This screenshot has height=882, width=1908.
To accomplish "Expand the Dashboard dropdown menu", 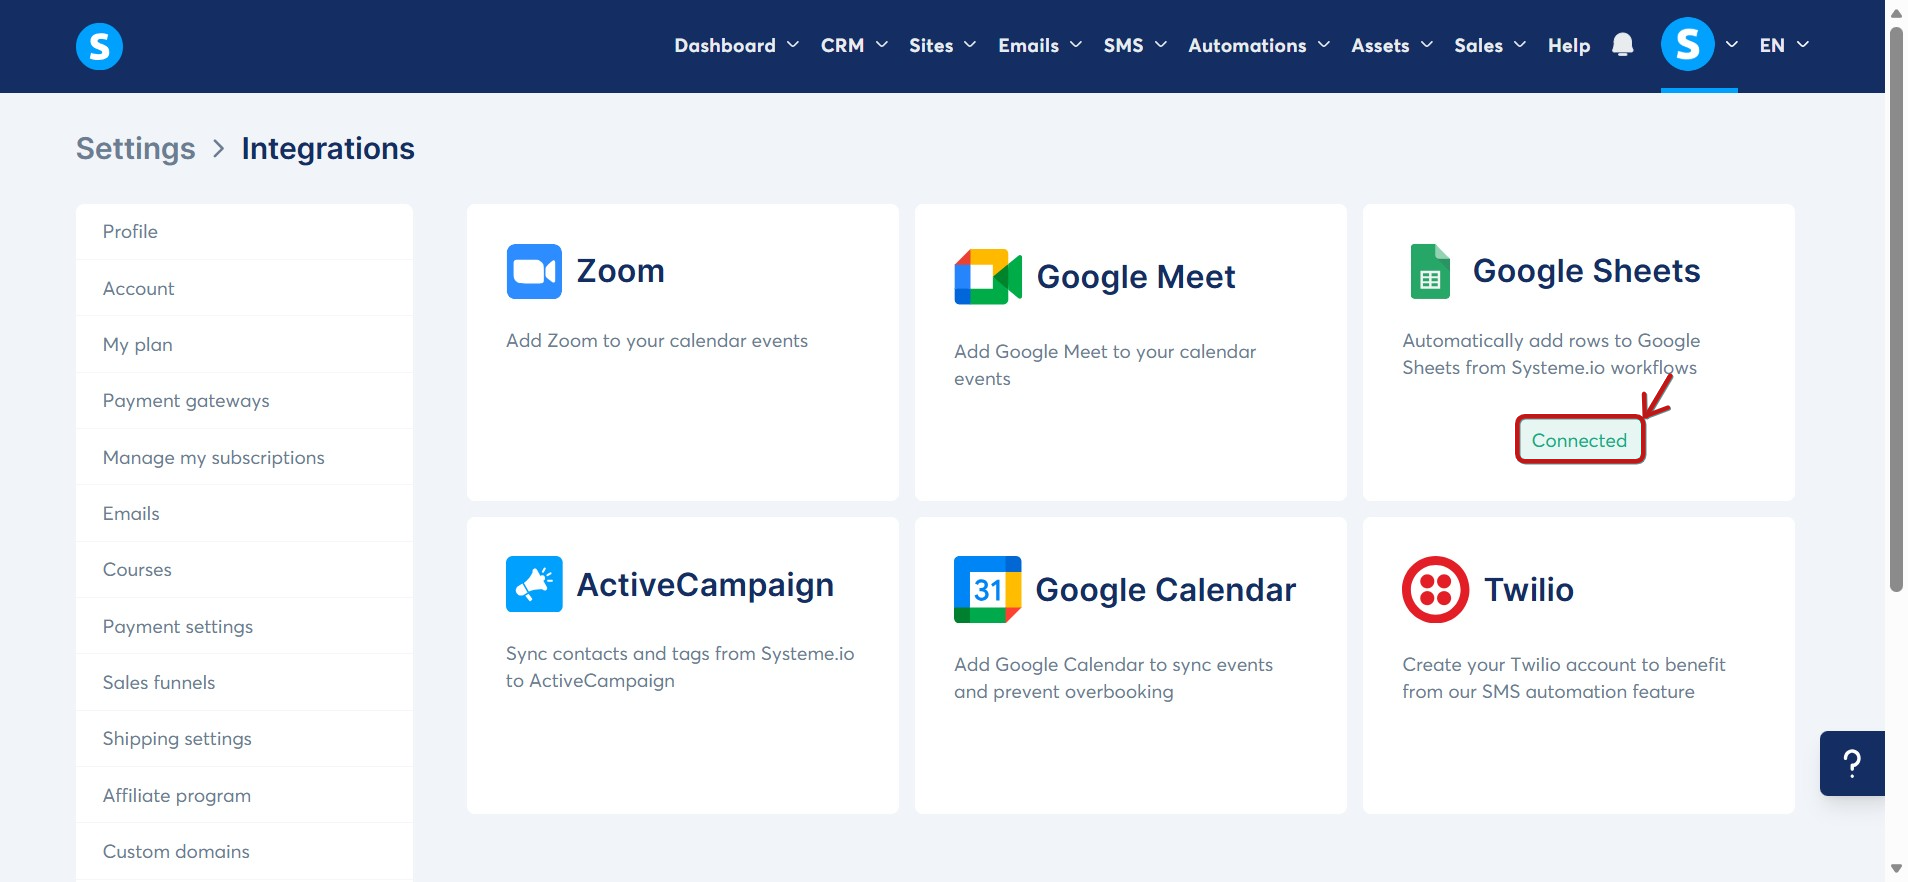I will [737, 45].
